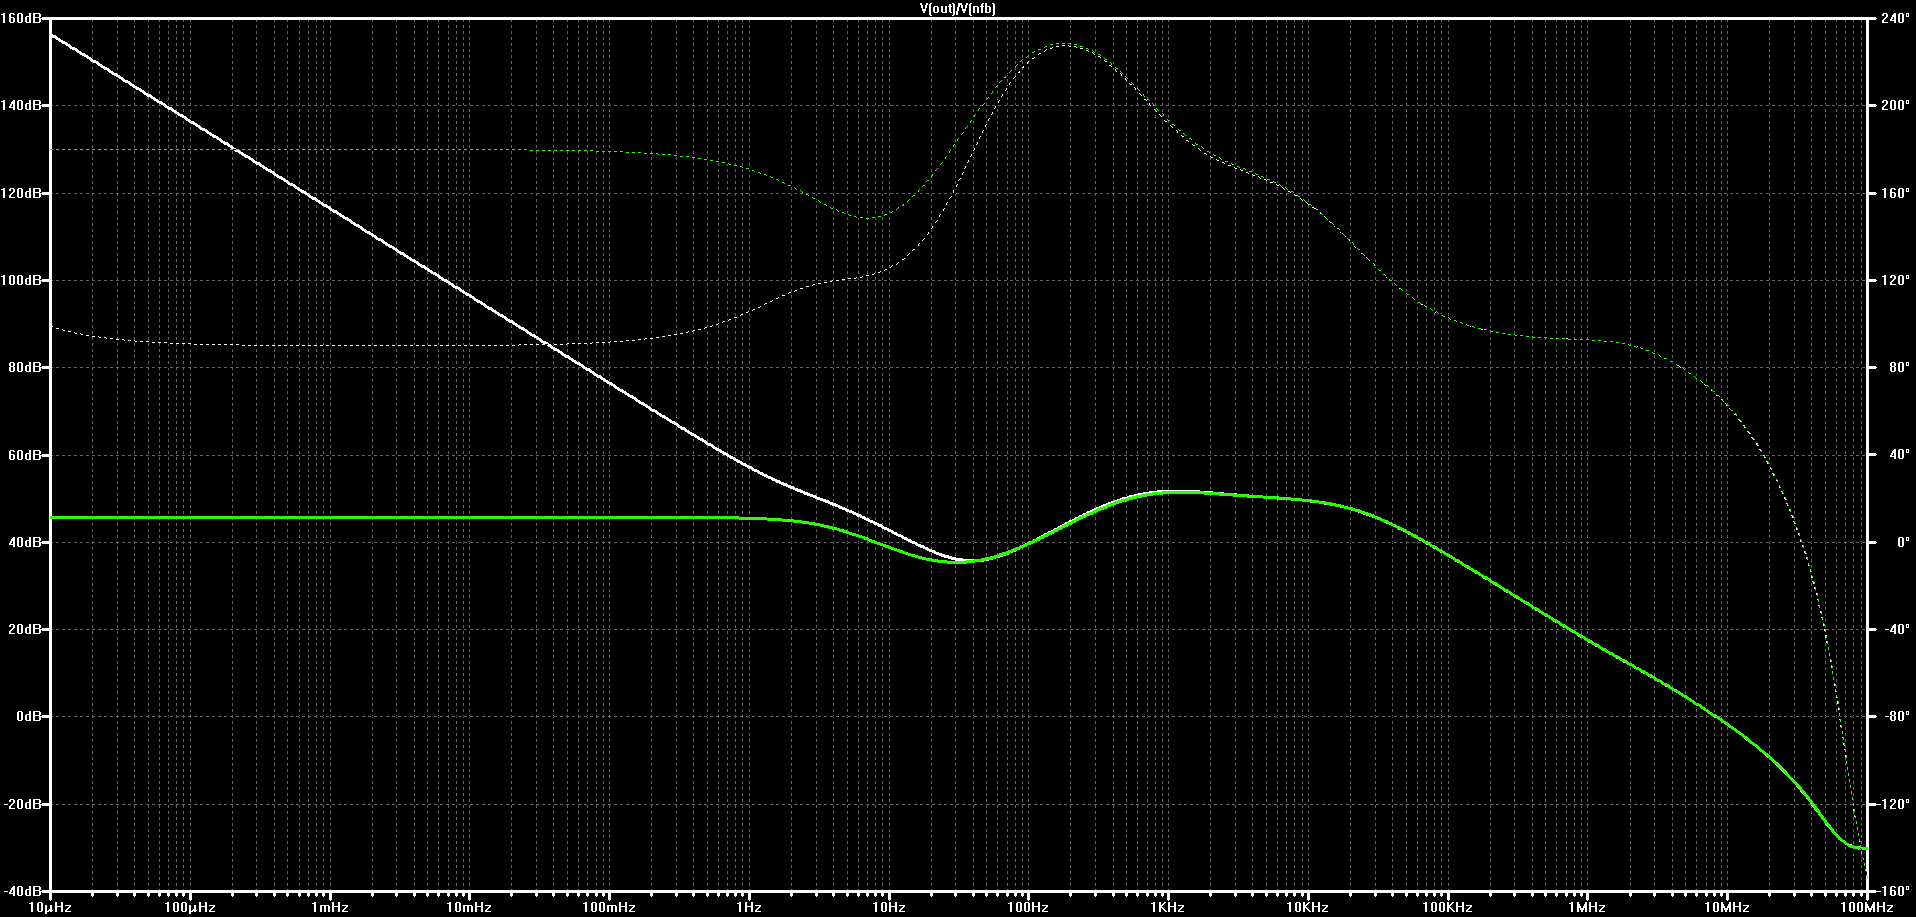Viewport: 1916px width, 917px height.
Task: Select the 0dB magnitude axis label
Action: [x=27, y=717]
